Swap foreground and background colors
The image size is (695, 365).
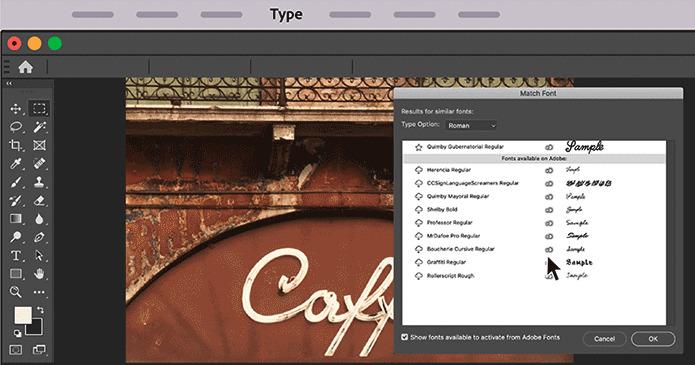40,310
